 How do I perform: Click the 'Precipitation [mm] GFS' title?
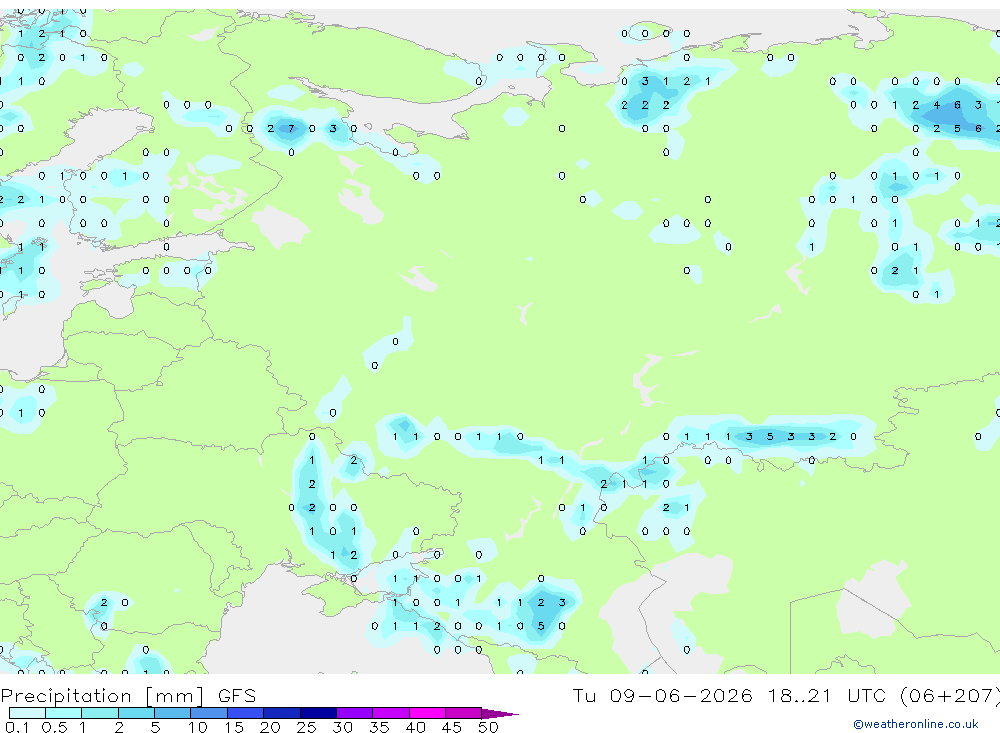(128, 696)
